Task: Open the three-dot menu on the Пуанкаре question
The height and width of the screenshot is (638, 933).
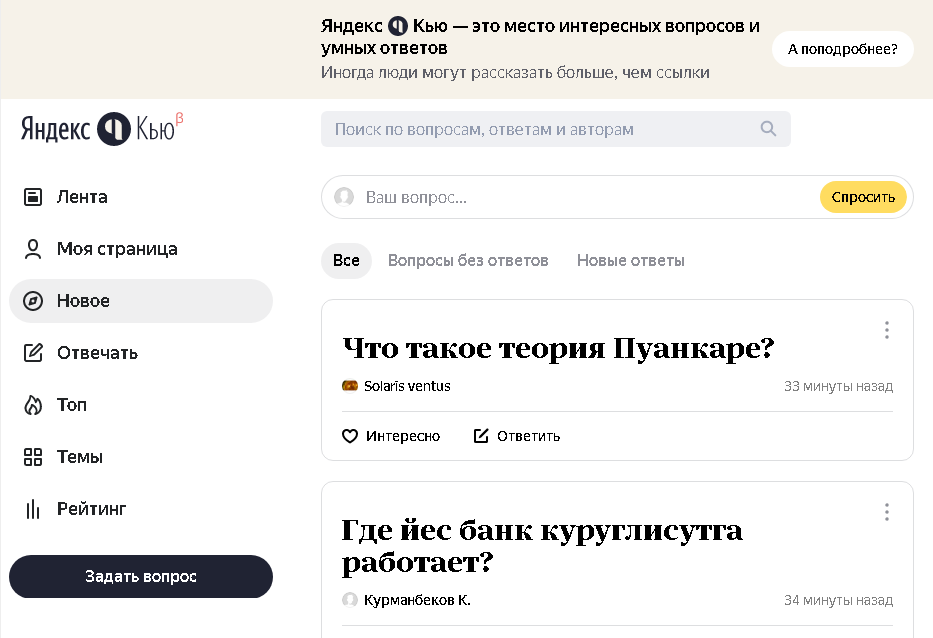Action: [x=886, y=330]
